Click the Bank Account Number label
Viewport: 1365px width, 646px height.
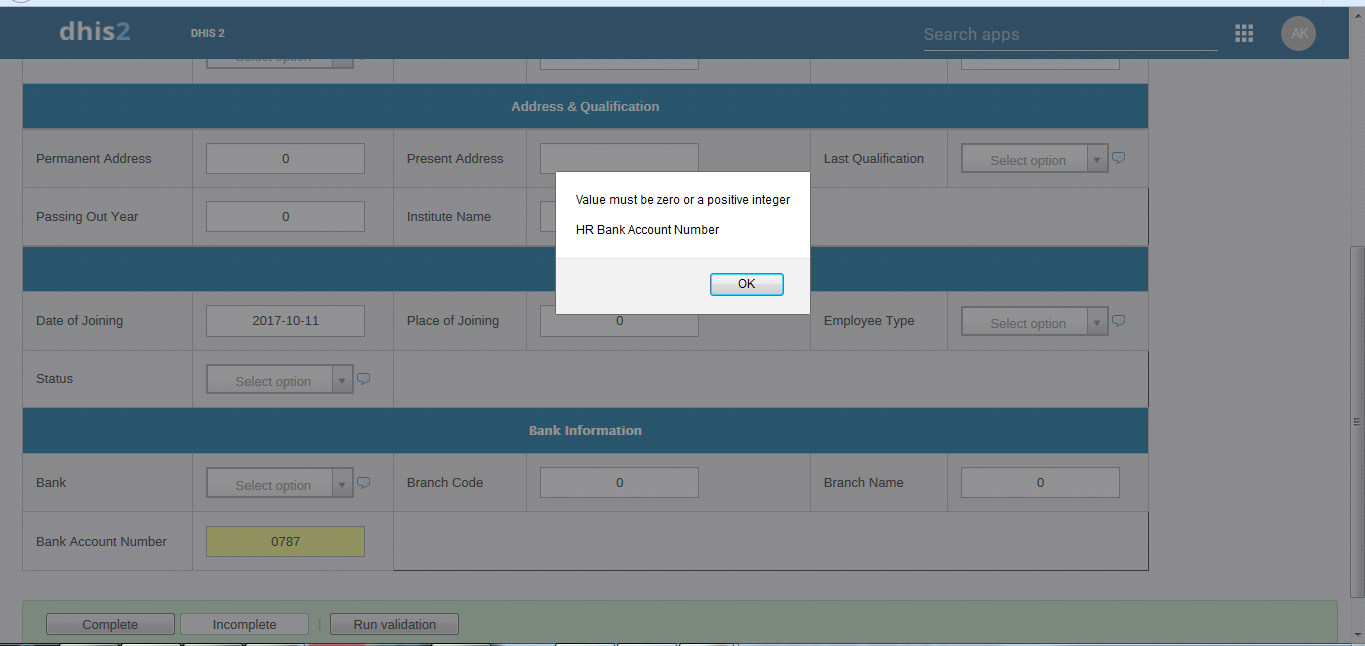tap(101, 541)
